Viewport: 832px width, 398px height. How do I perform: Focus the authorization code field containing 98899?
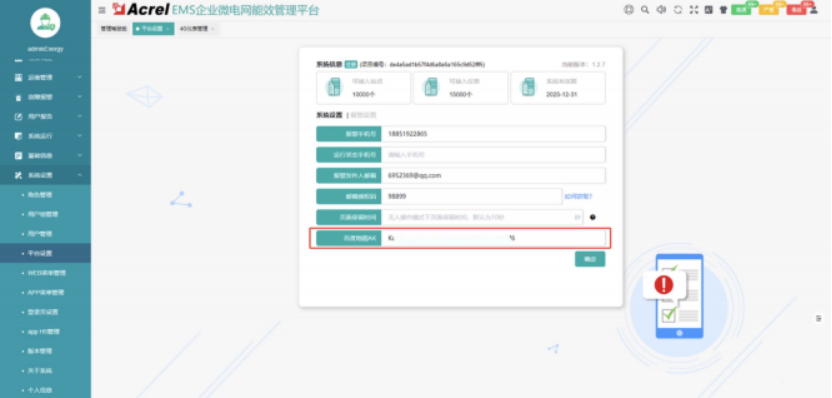[x=471, y=196]
